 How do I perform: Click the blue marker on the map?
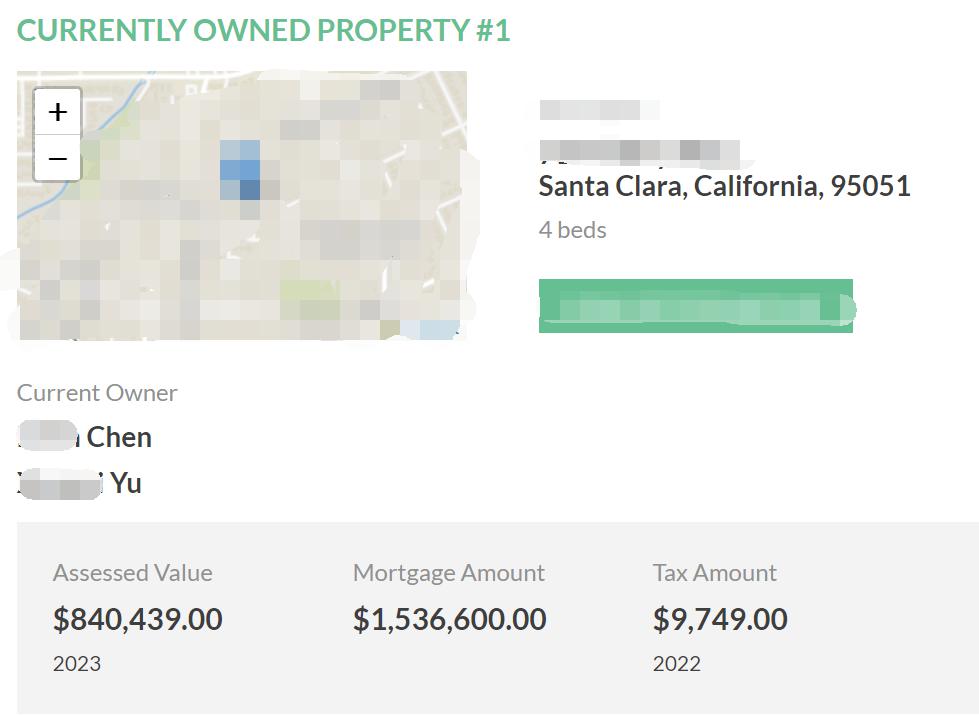click(240, 170)
